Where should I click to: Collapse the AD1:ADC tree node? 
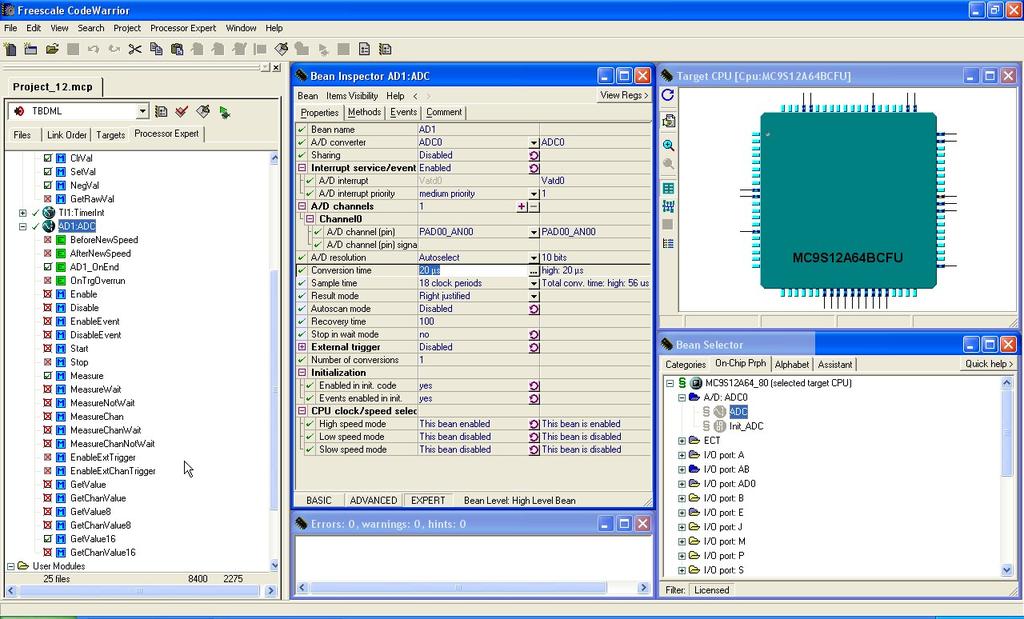(x=23, y=227)
